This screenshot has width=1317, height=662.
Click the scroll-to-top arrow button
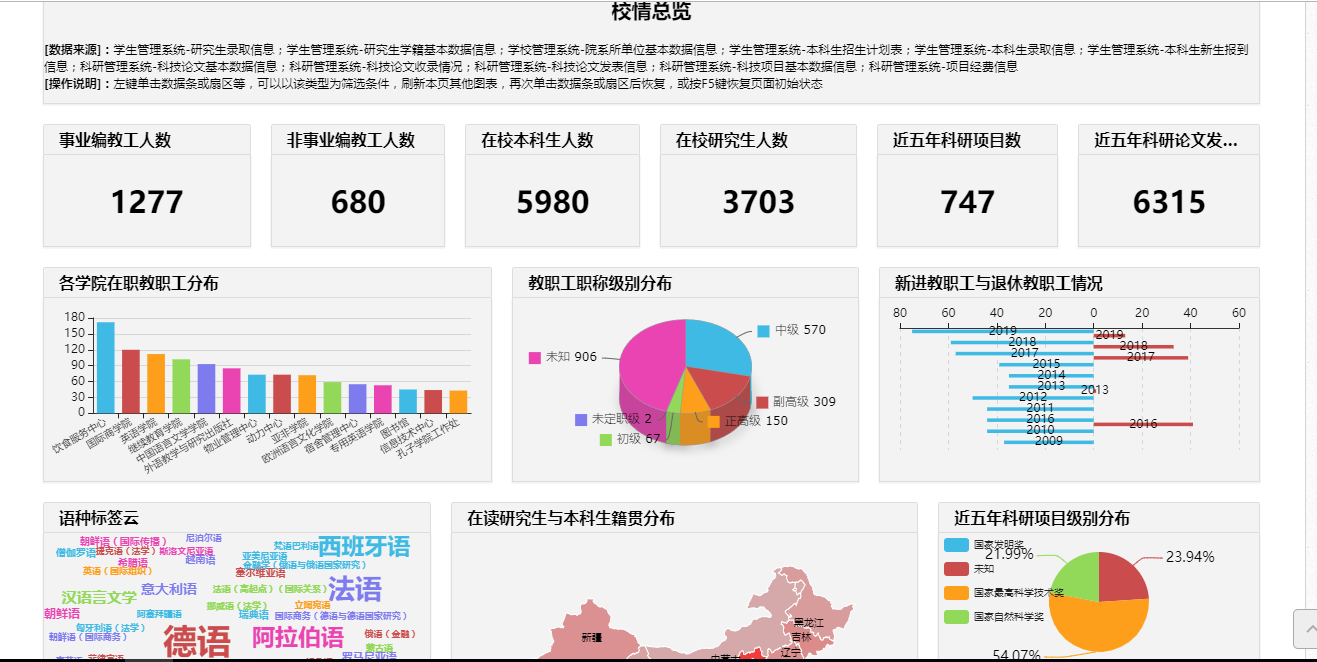[1304, 629]
